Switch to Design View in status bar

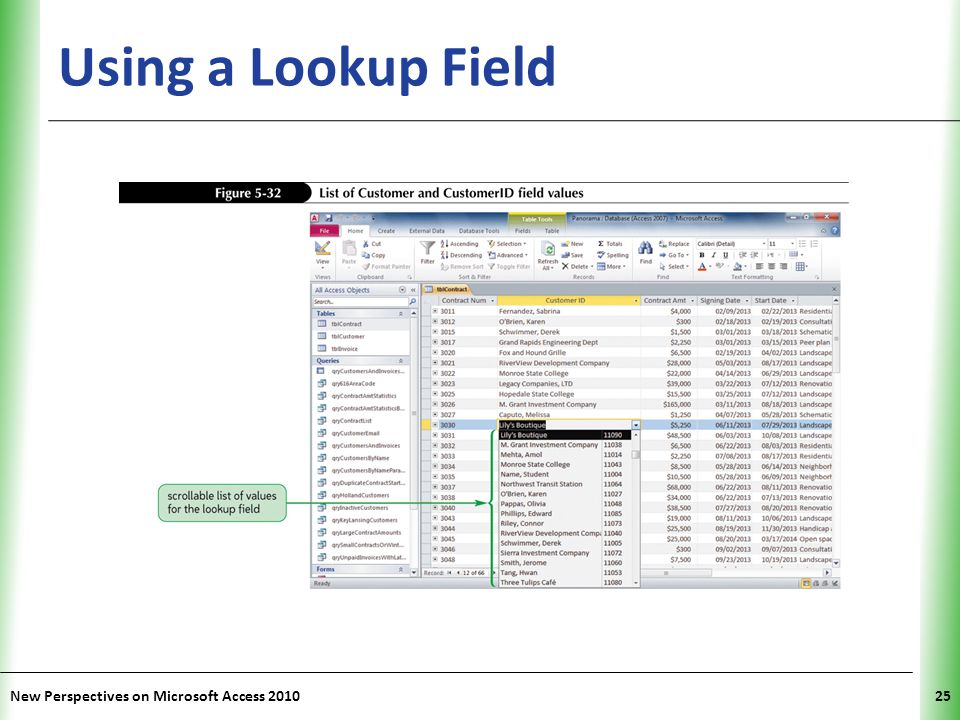coord(835,583)
